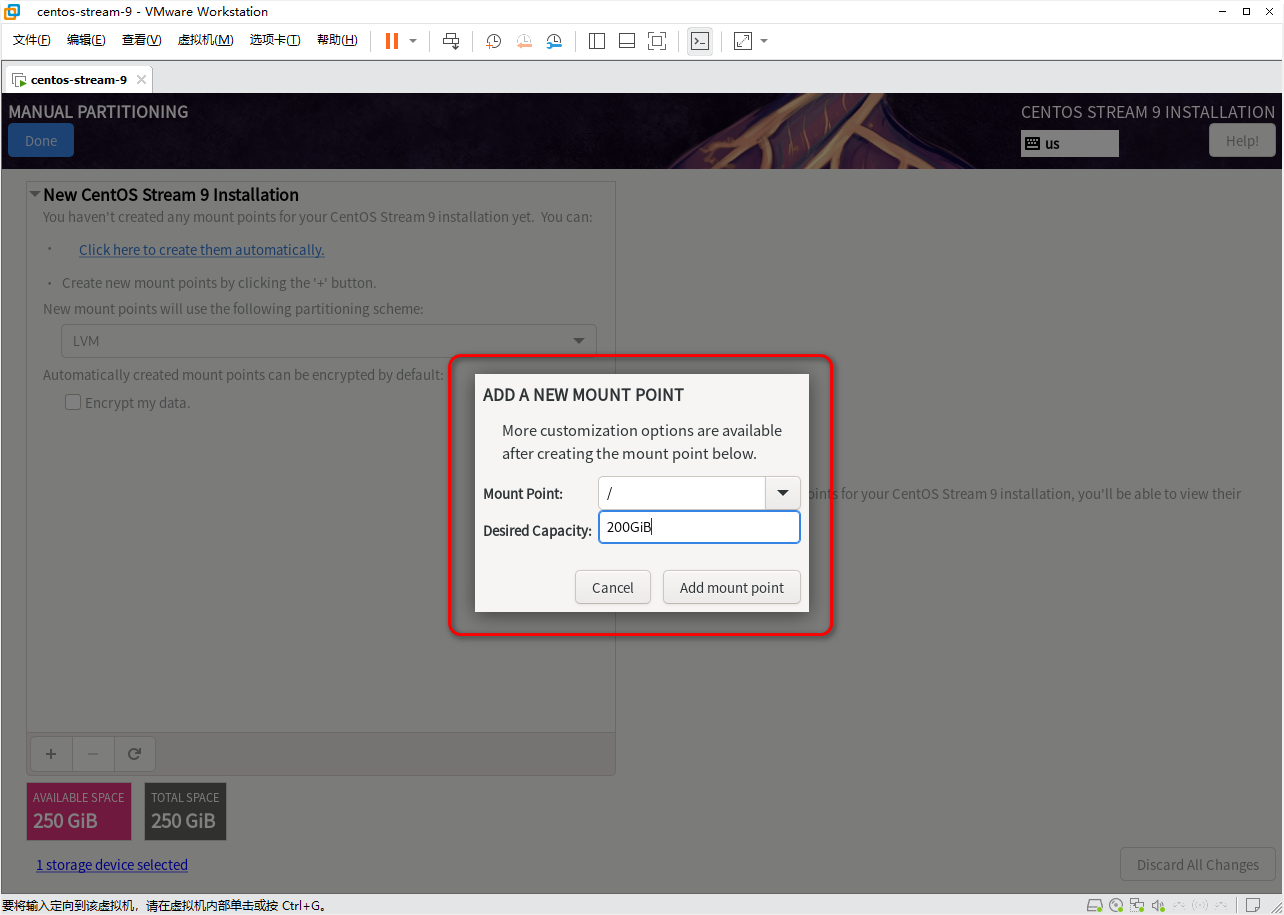Click the MANUAL PARTITIONING heading text
Image resolution: width=1284 pixels, height=915 pixels.
pos(98,112)
